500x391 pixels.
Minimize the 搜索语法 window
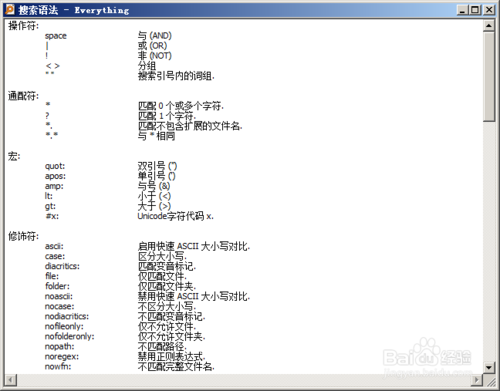coord(462,10)
